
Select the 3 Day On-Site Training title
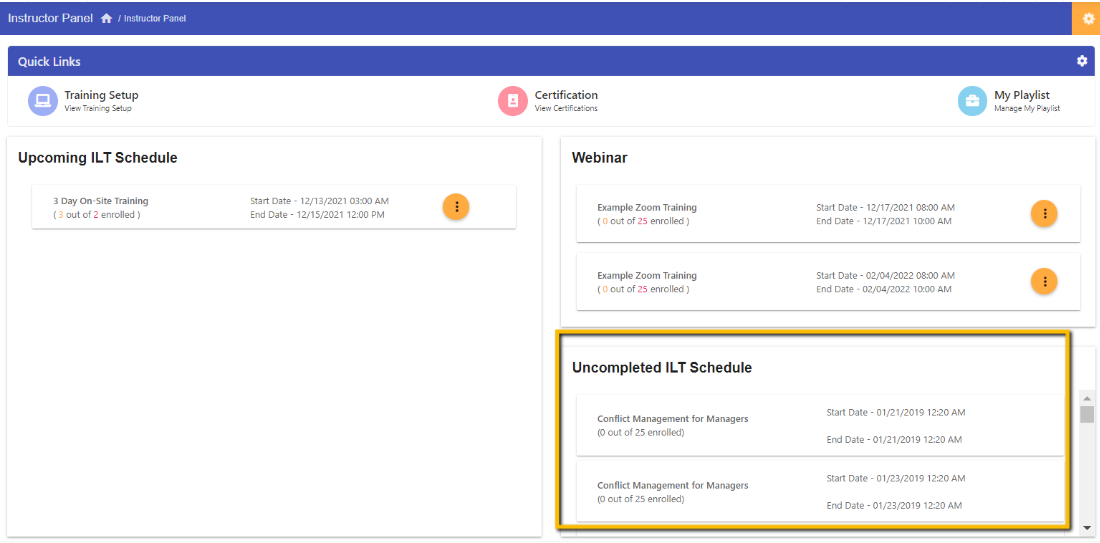click(101, 201)
